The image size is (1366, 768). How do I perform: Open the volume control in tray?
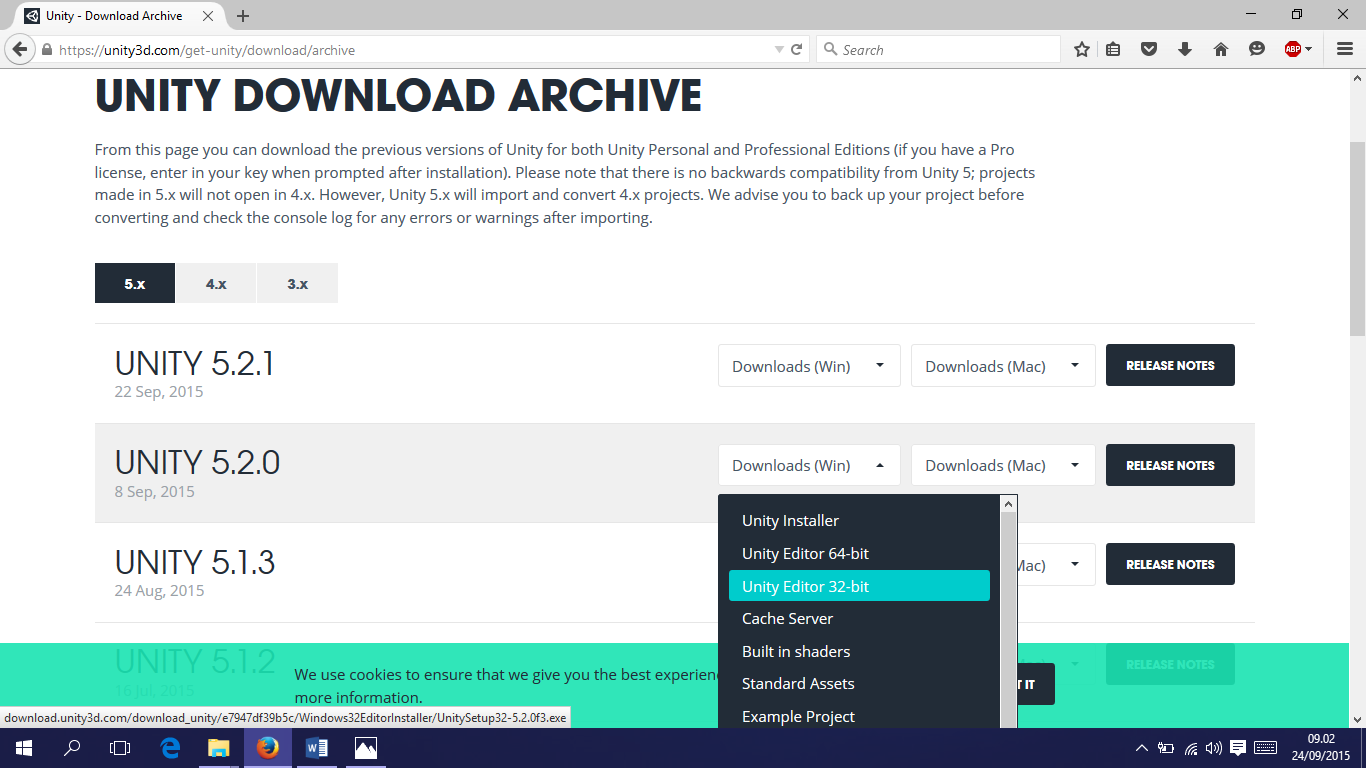coord(1214,748)
